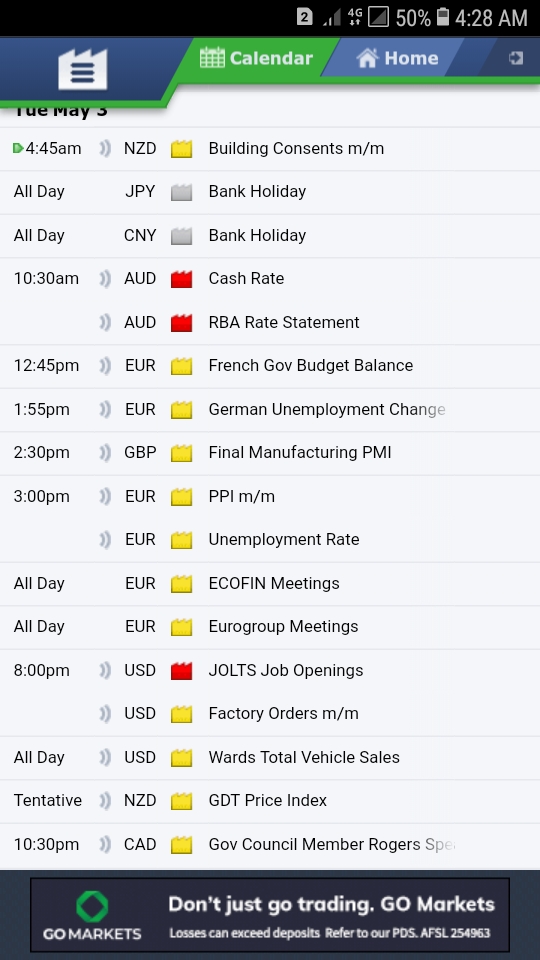Tap the gray impact icon for JPY Bank Holiday
Screen dimensions: 540x960
[181, 192]
